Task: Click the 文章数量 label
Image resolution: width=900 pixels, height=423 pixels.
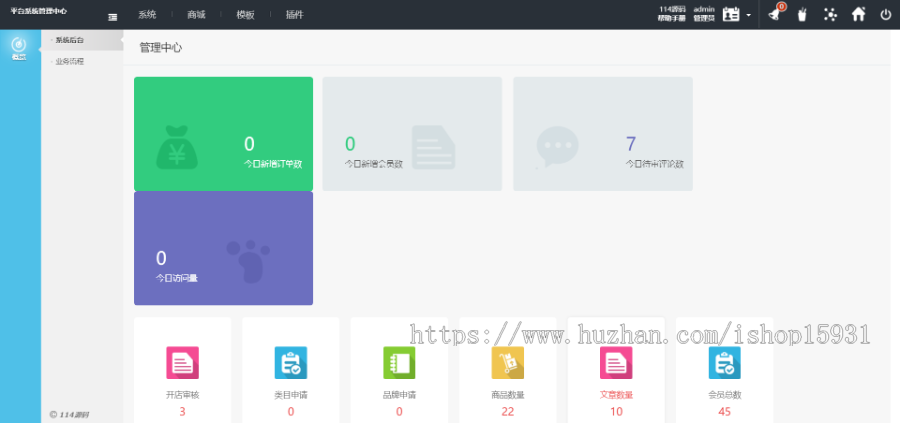Action: click(616, 395)
